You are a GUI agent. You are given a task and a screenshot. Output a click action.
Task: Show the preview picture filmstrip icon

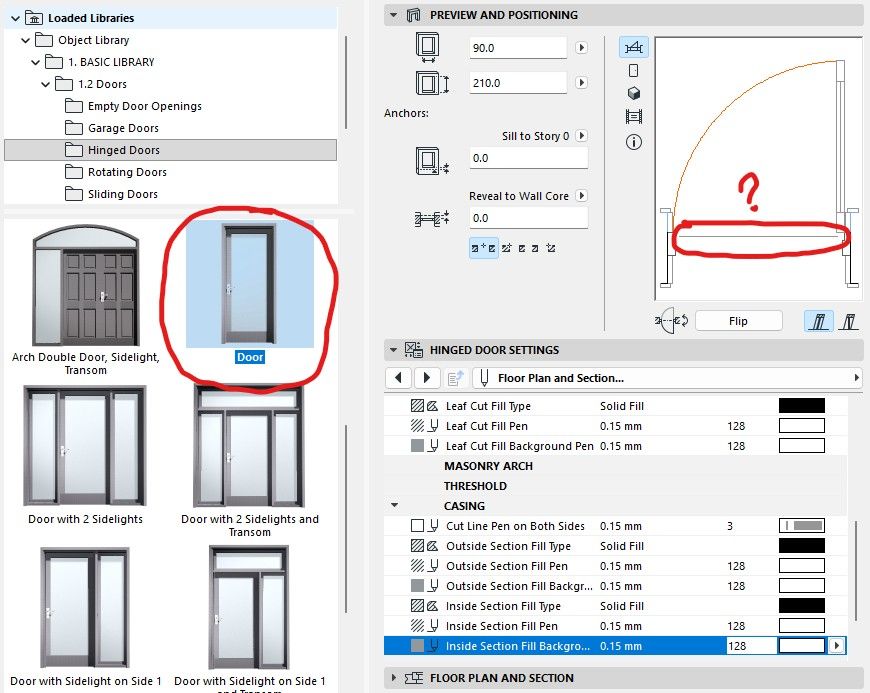634,117
